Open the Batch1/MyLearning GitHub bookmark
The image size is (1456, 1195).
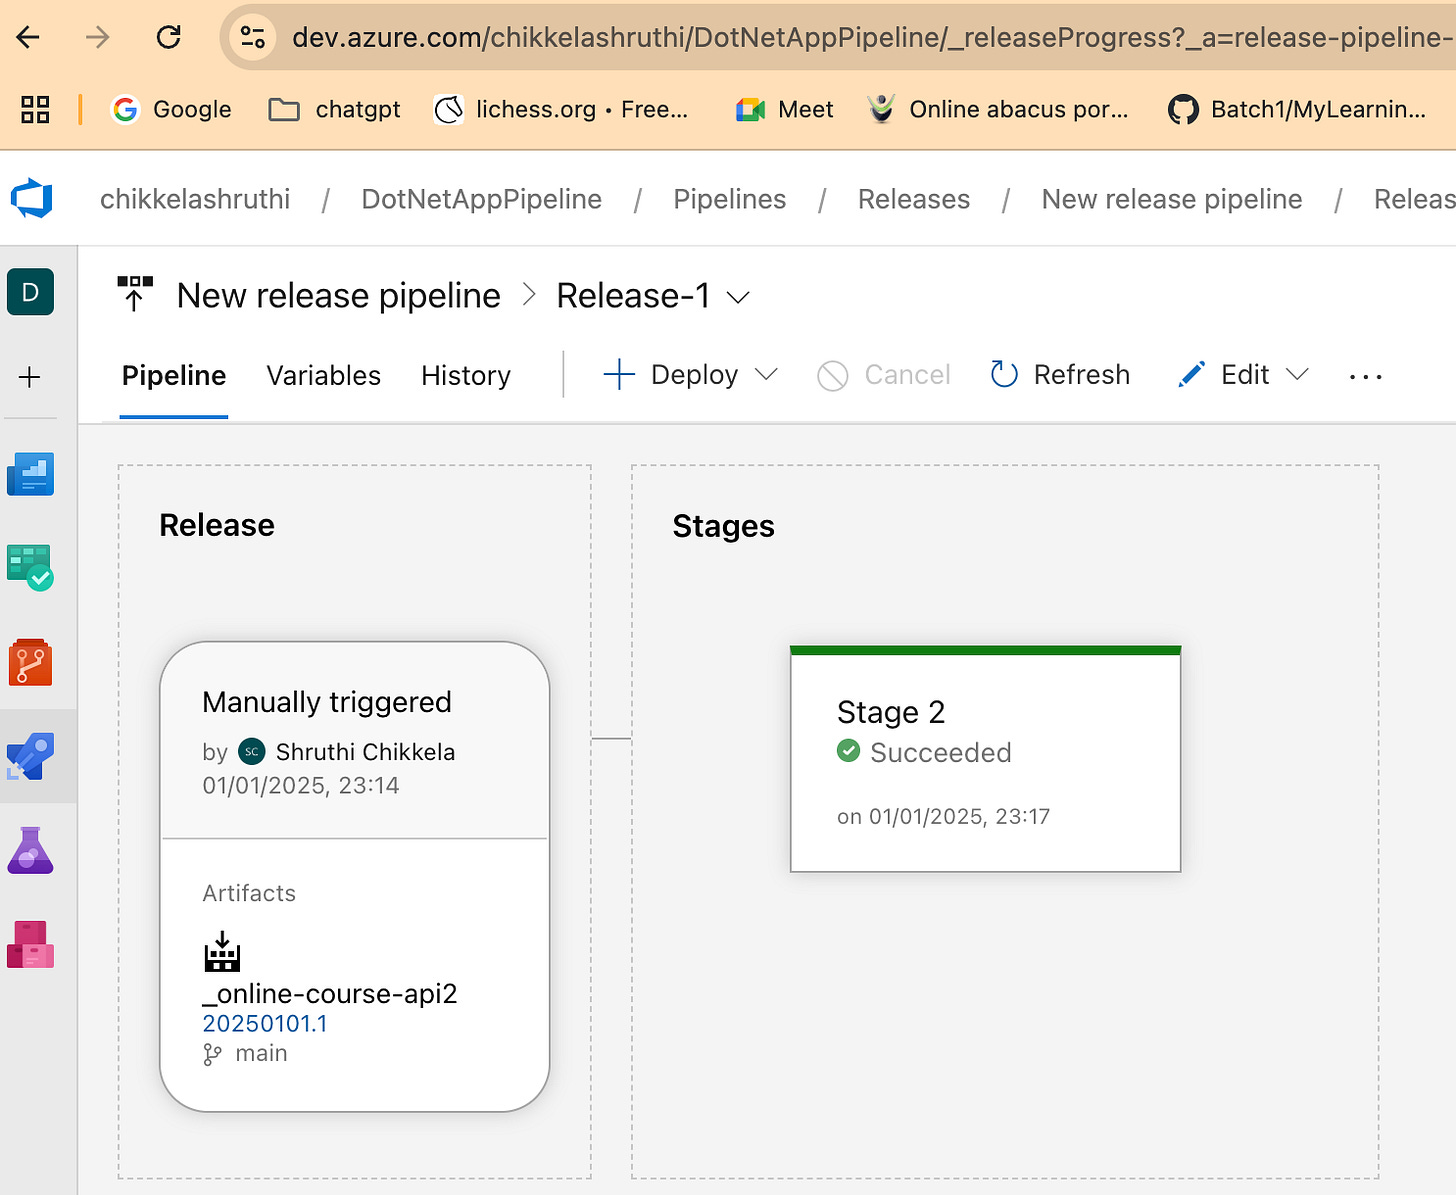coord(1297,109)
